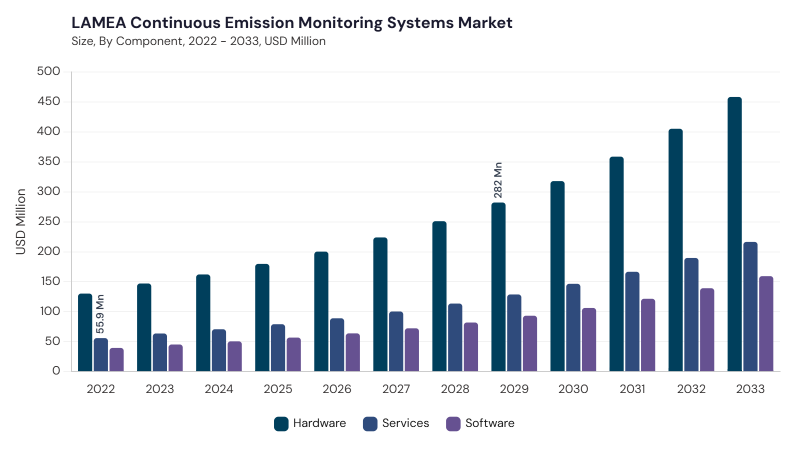Click the Hardware legend color swatch
The image size is (800, 450).
(281, 423)
